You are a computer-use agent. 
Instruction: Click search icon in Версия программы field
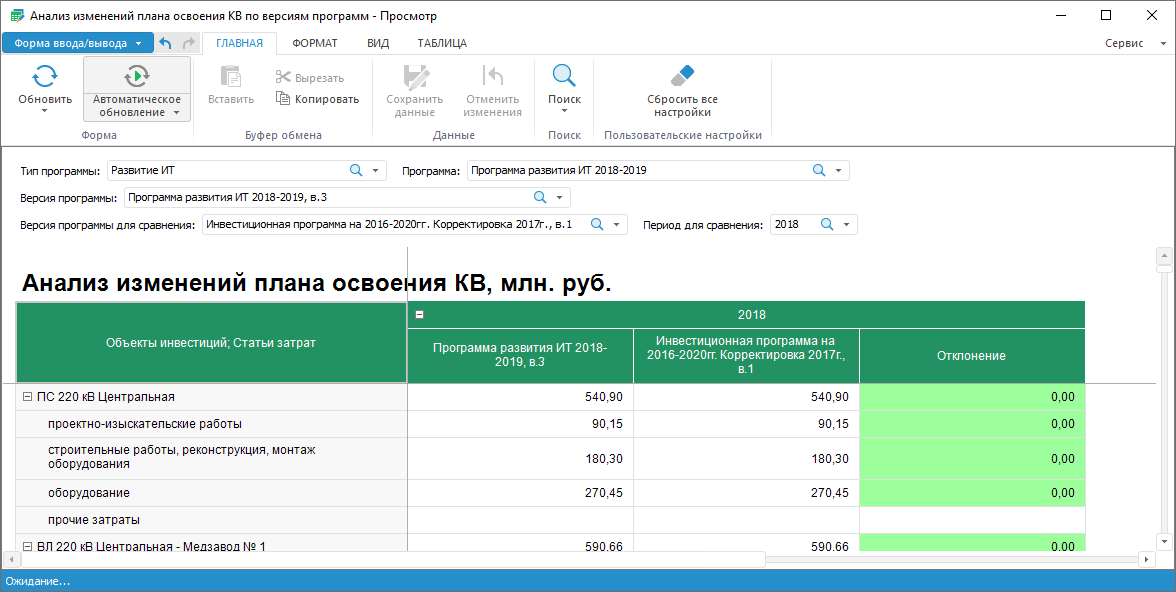click(x=540, y=197)
